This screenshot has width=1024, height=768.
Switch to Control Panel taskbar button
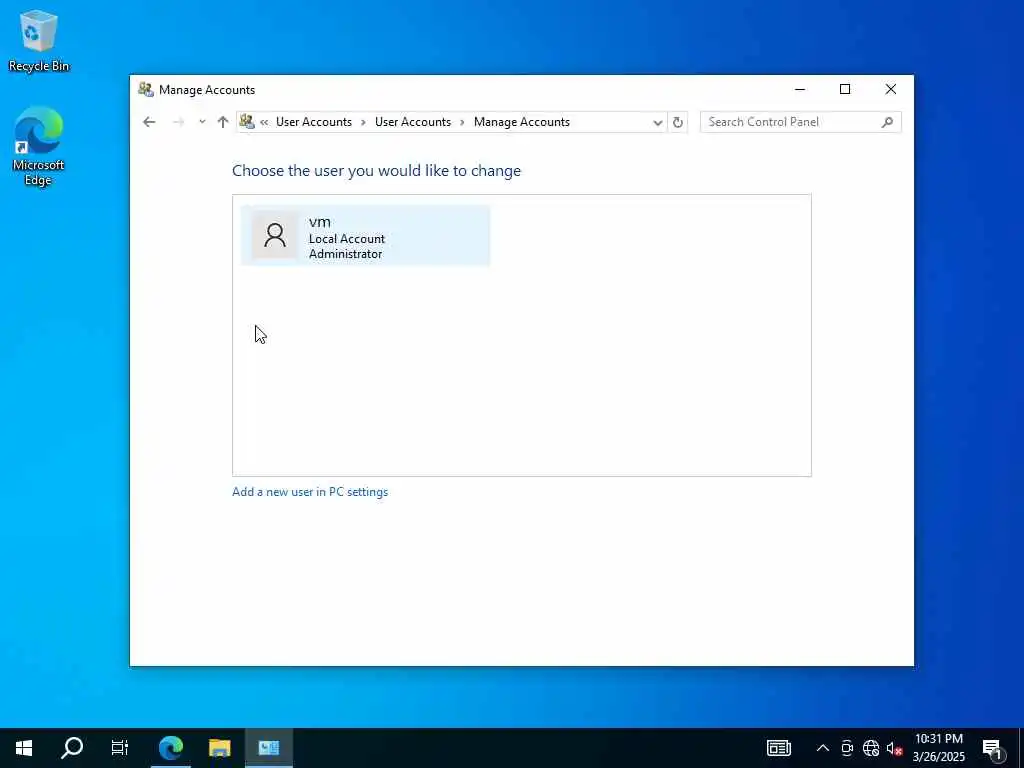pyautogui.click(x=268, y=748)
